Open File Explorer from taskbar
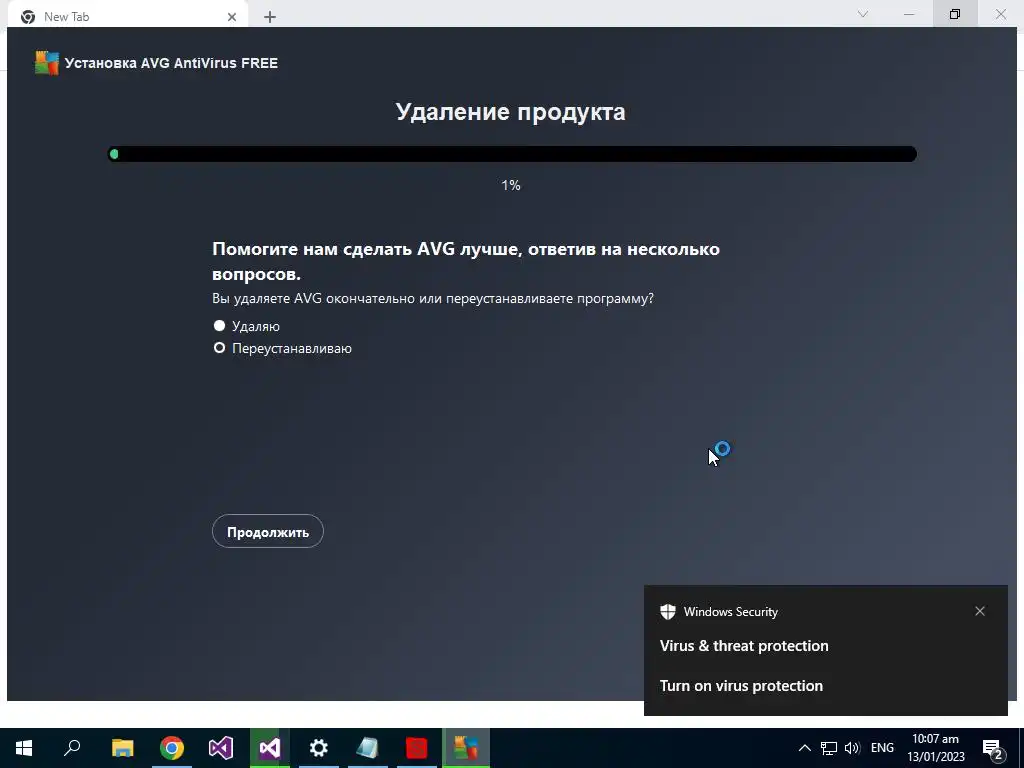 [122, 748]
